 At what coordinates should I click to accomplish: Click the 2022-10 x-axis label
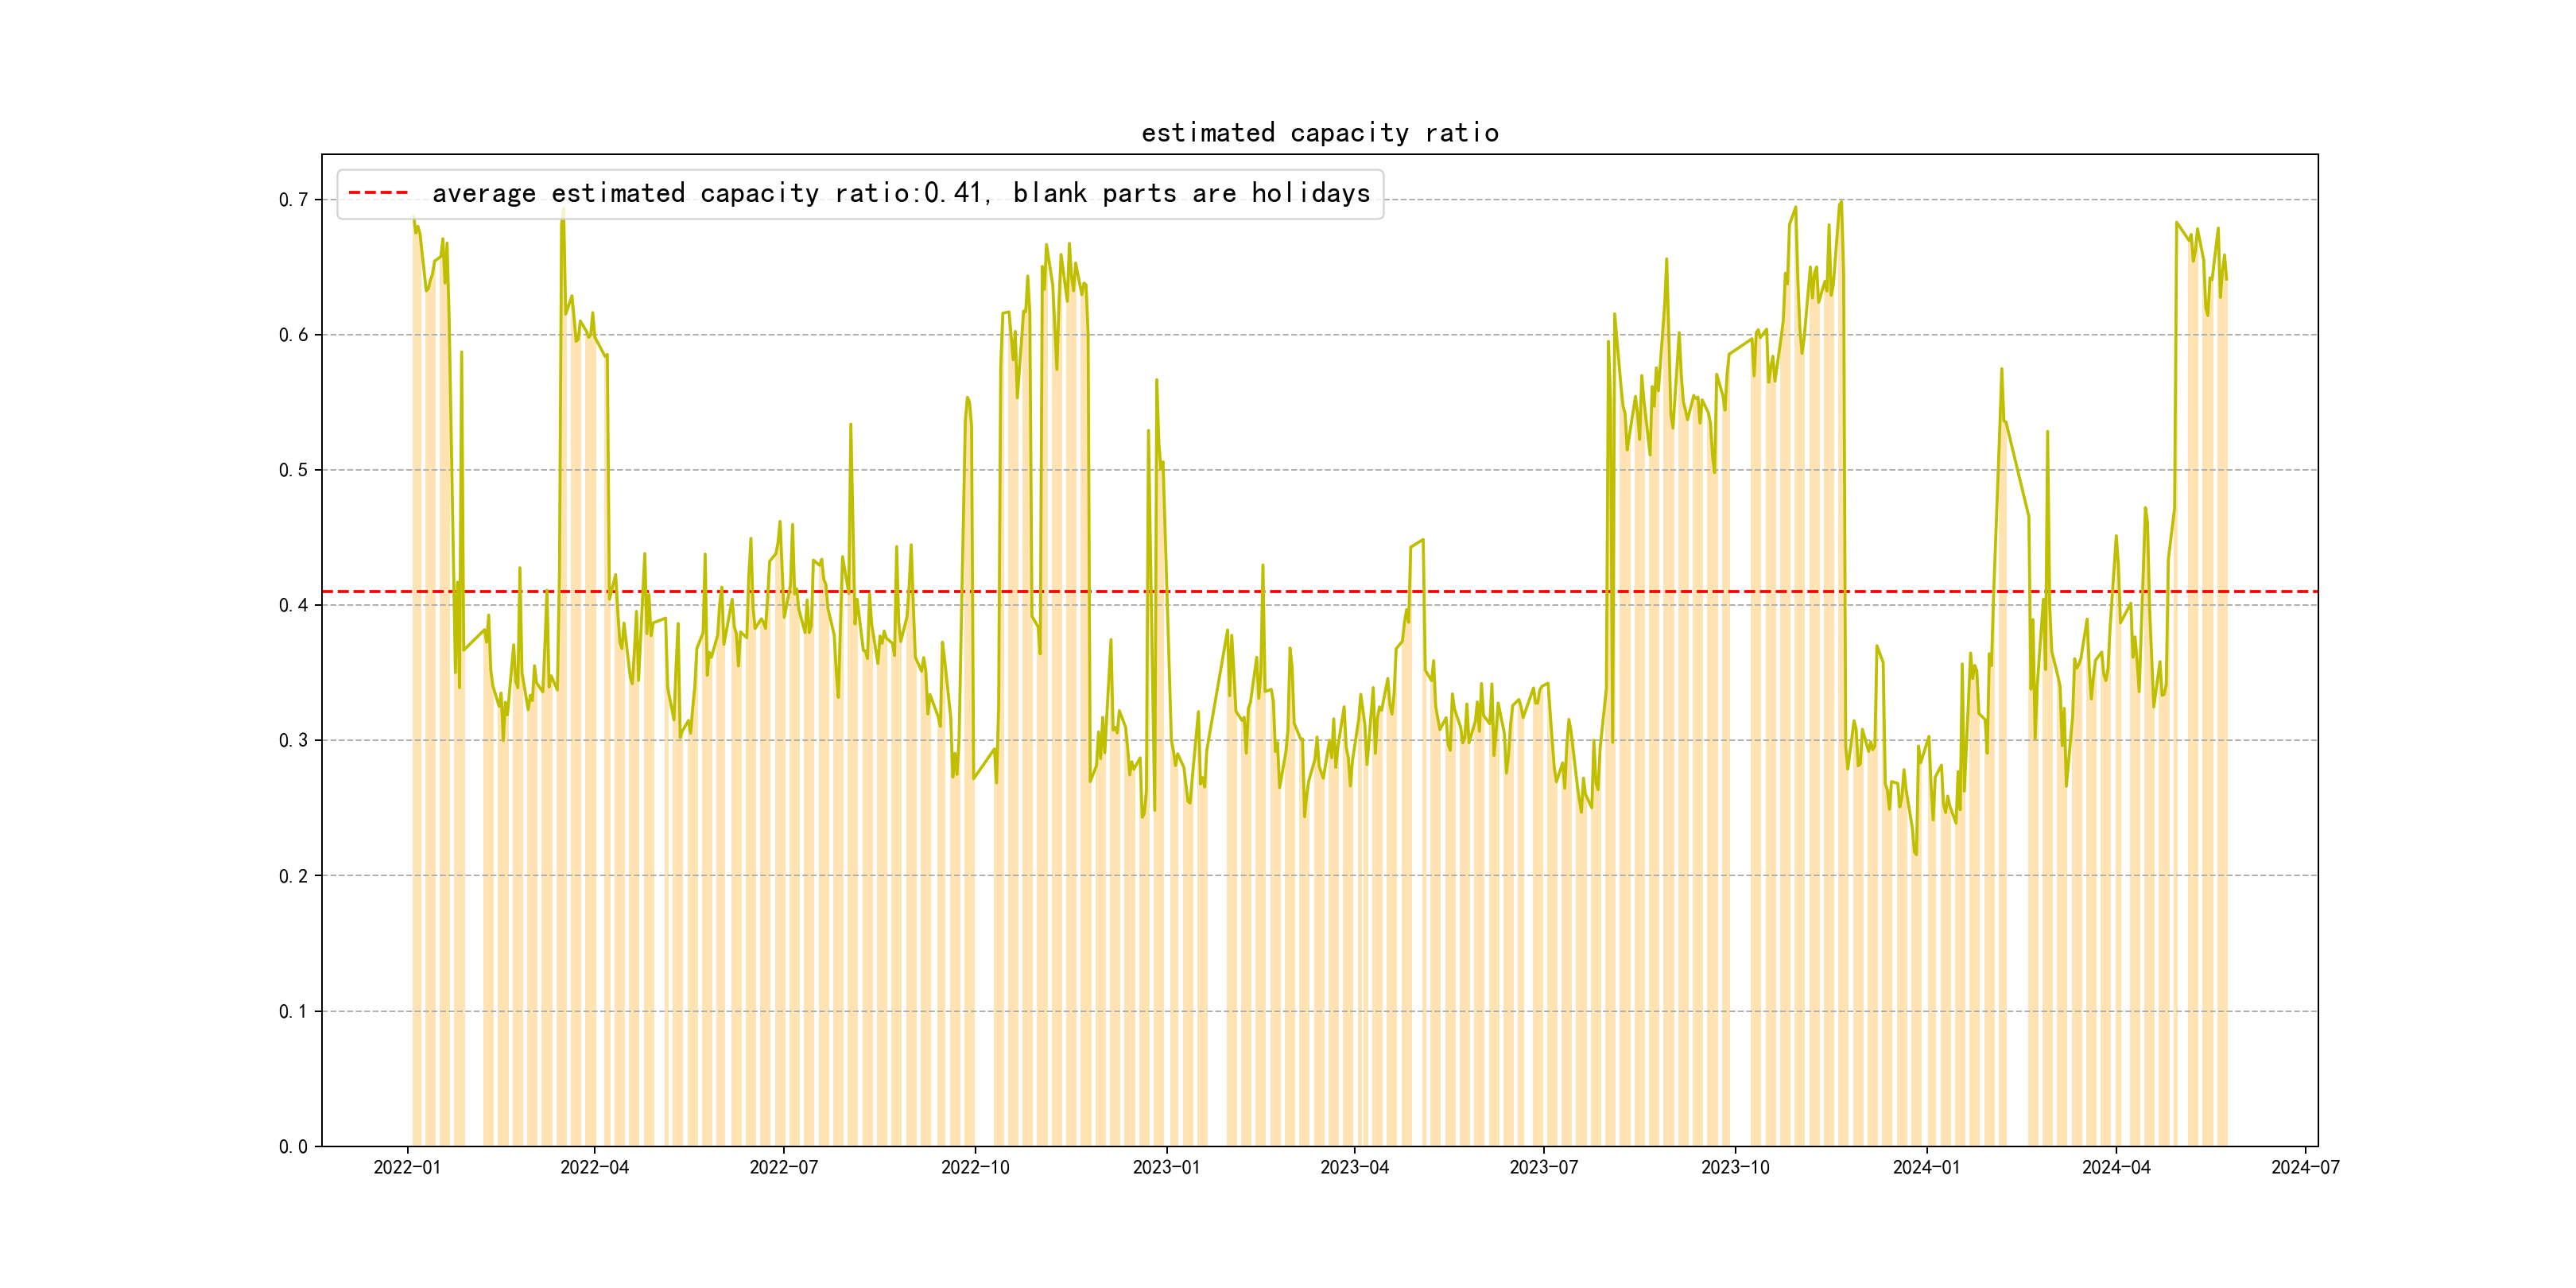[x=975, y=1167]
